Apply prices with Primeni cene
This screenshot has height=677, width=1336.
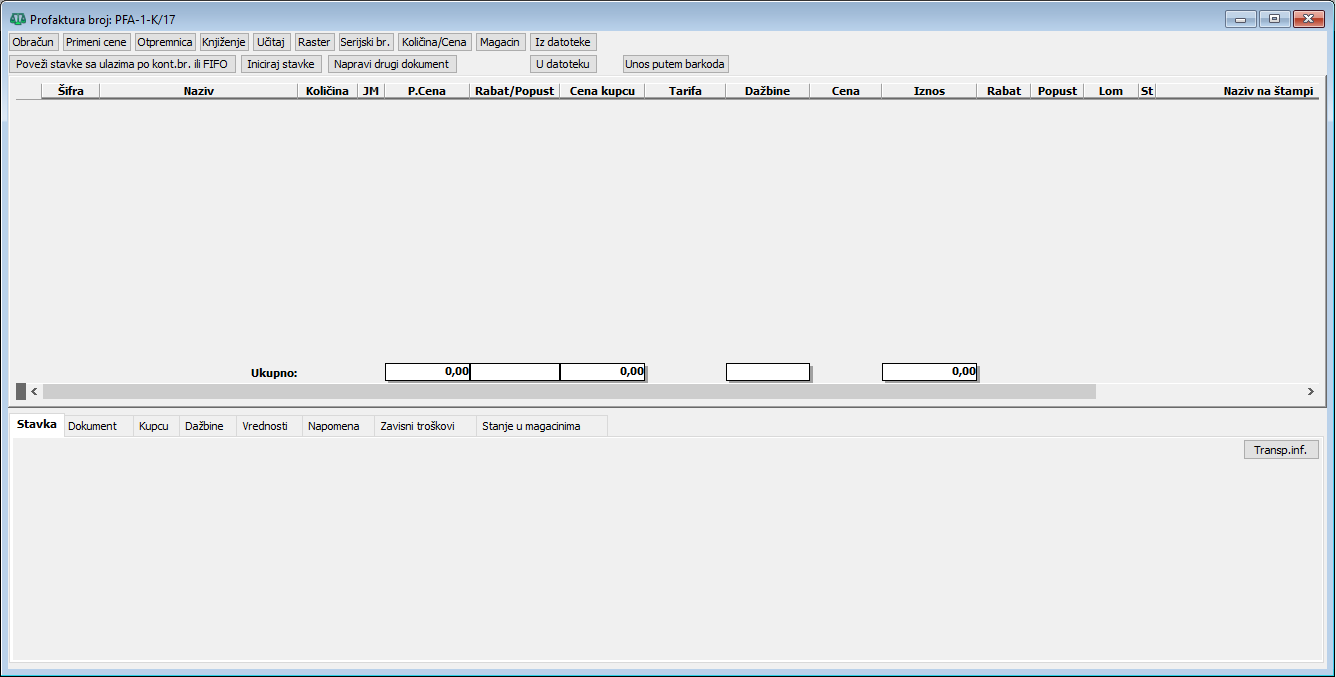(x=97, y=42)
